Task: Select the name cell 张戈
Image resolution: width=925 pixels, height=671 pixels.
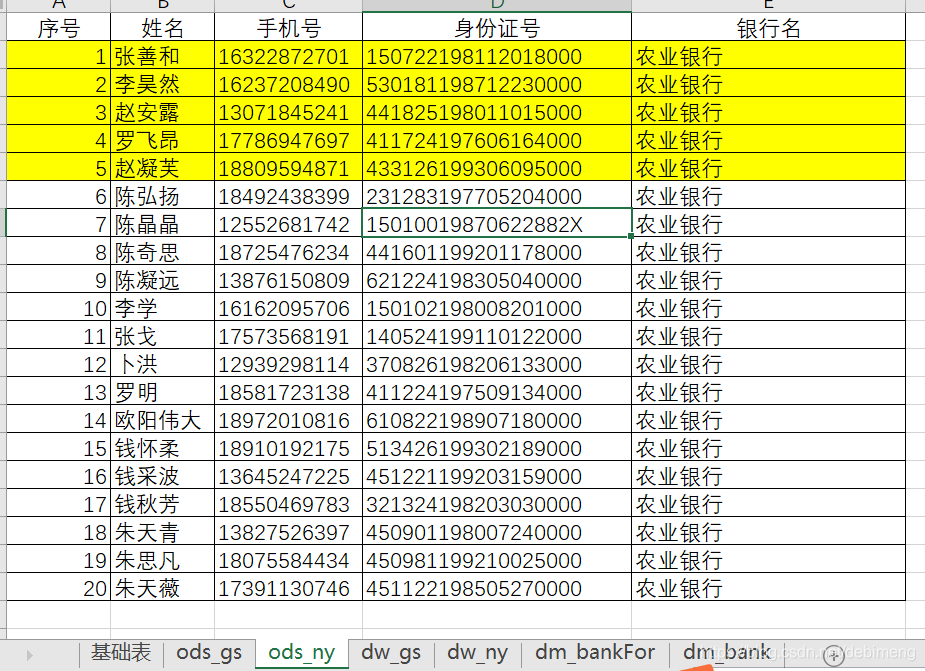Action: pyautogui.click(x=162, y=336)
